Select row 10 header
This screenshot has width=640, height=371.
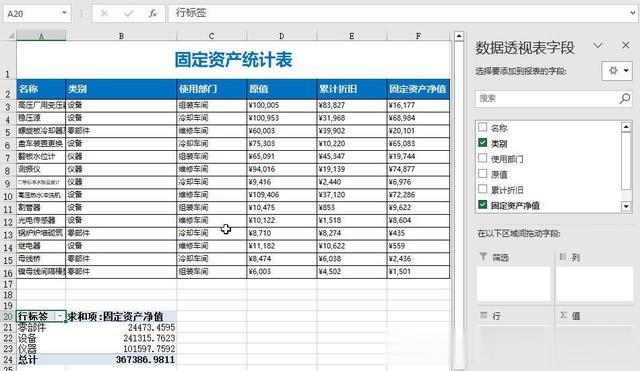point(8,196)
